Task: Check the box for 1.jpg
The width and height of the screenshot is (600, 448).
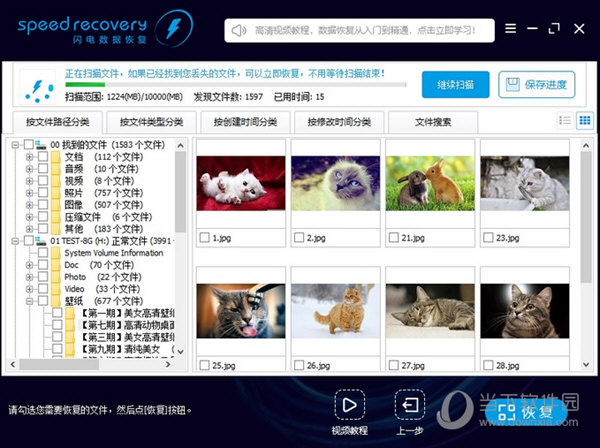Action: [x=204, y=238]
